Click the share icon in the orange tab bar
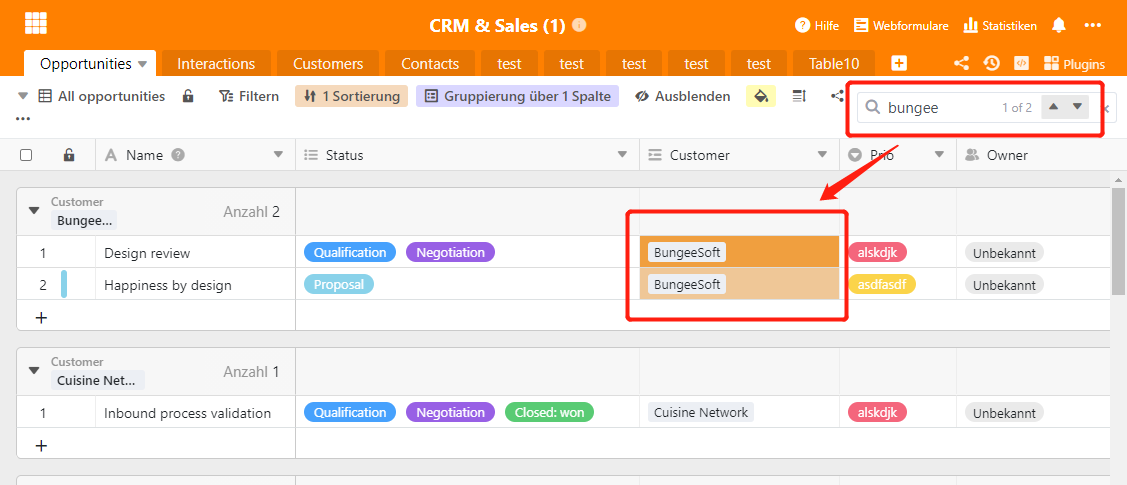This screenshot has width=1127, height=485. tap(961, 63)
